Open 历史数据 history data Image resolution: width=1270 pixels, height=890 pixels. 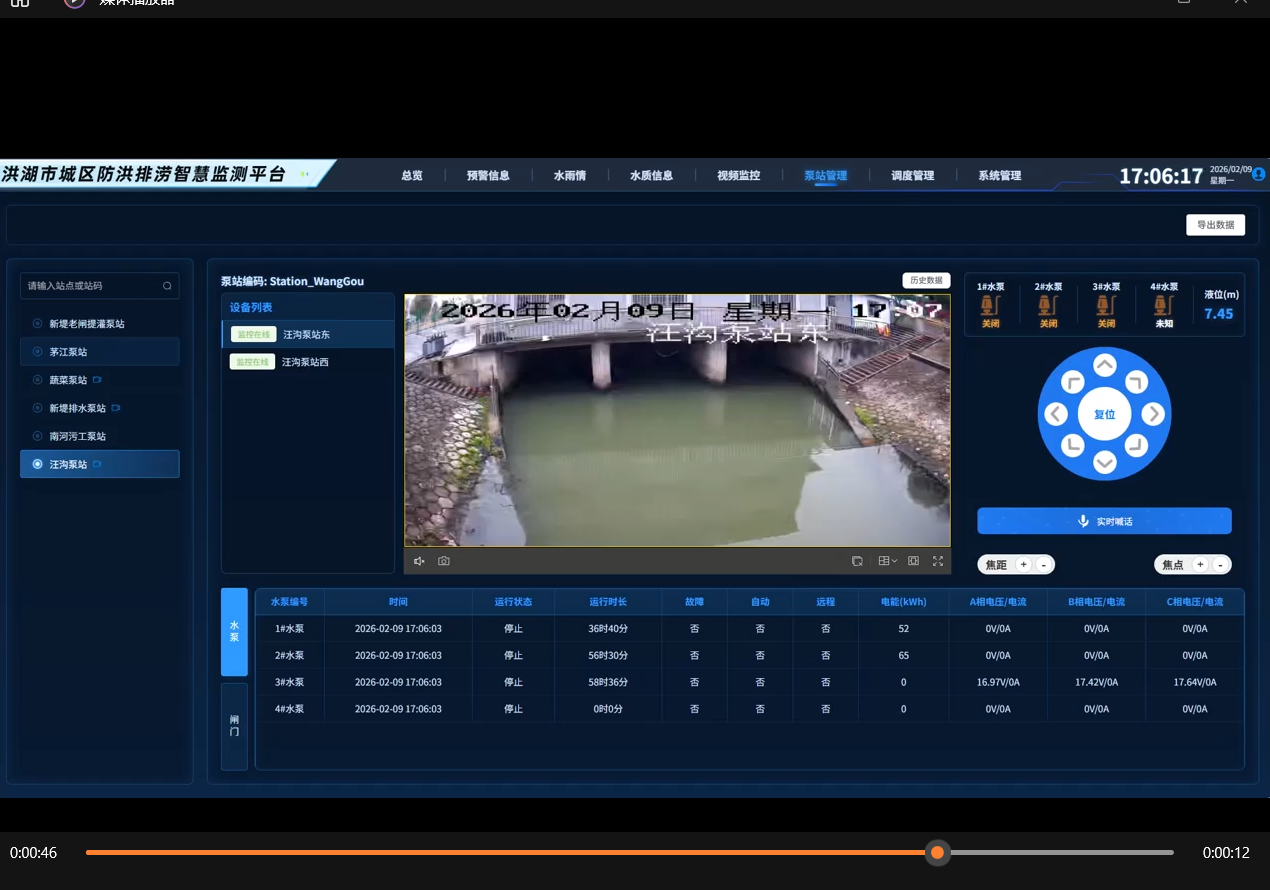pyautogui.click(x=926, y=281)
